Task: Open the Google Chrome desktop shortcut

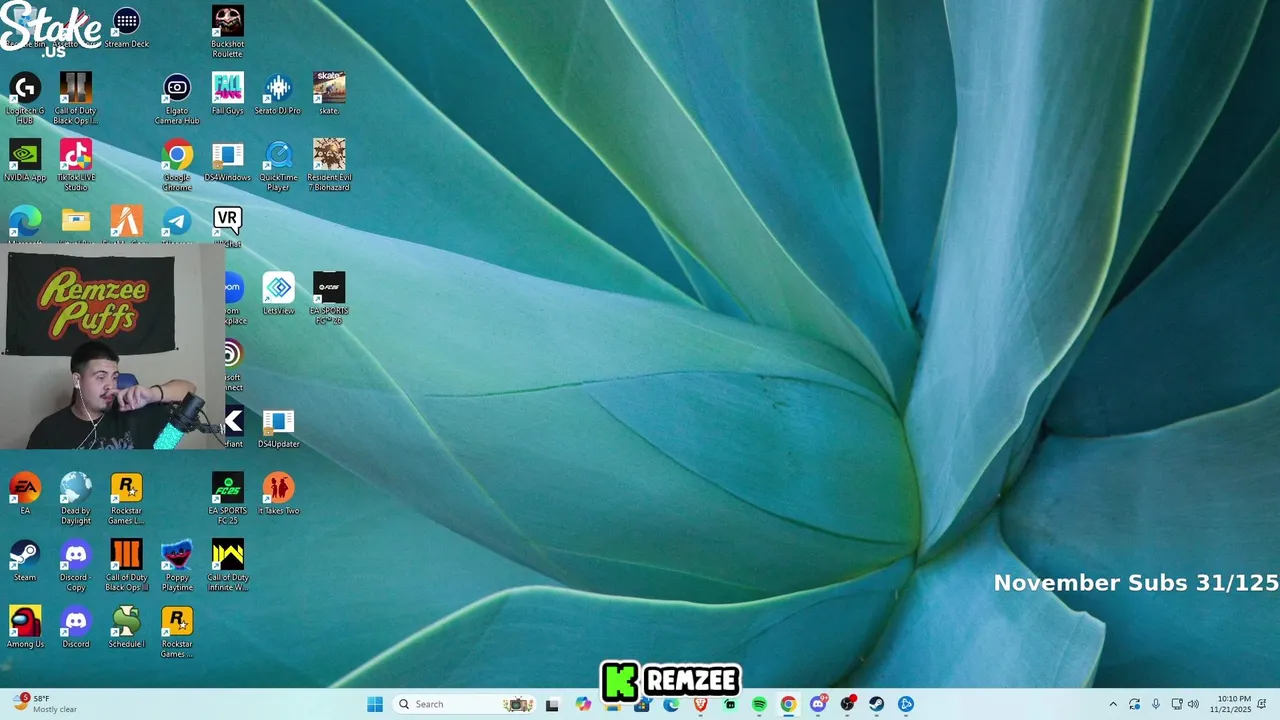Action: tap(177, 166)
